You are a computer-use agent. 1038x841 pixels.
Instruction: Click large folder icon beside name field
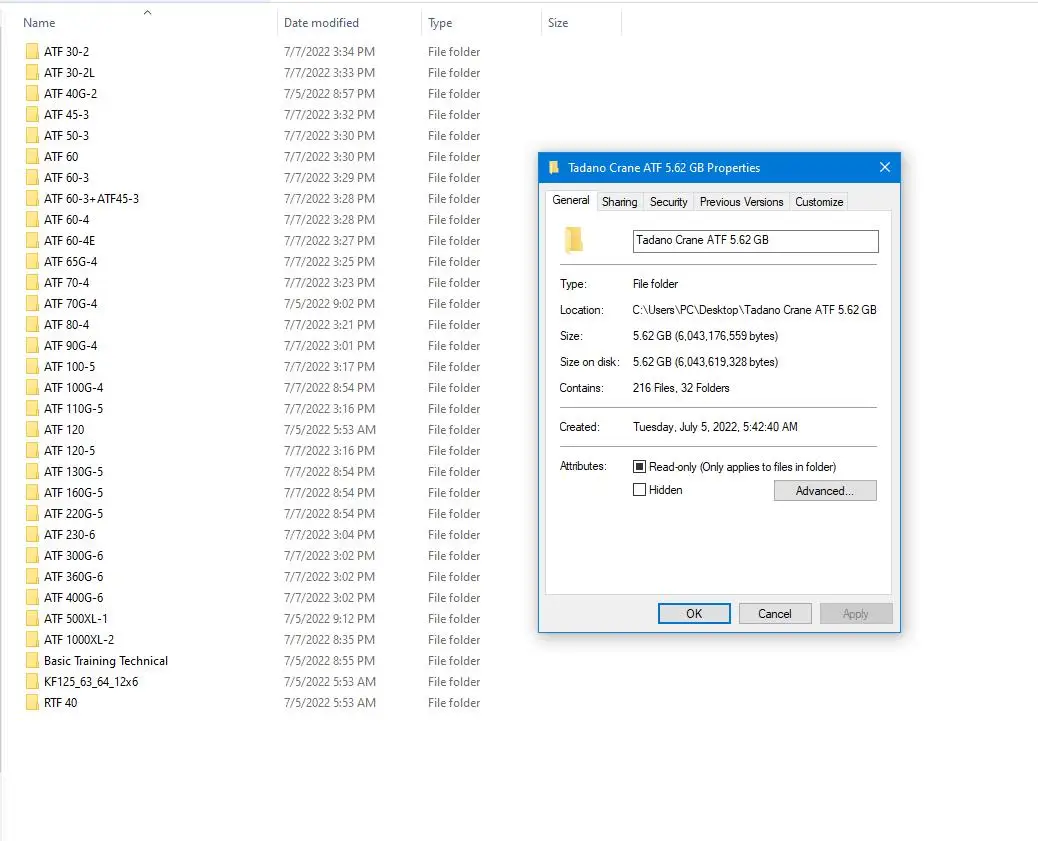coord(574,240)
